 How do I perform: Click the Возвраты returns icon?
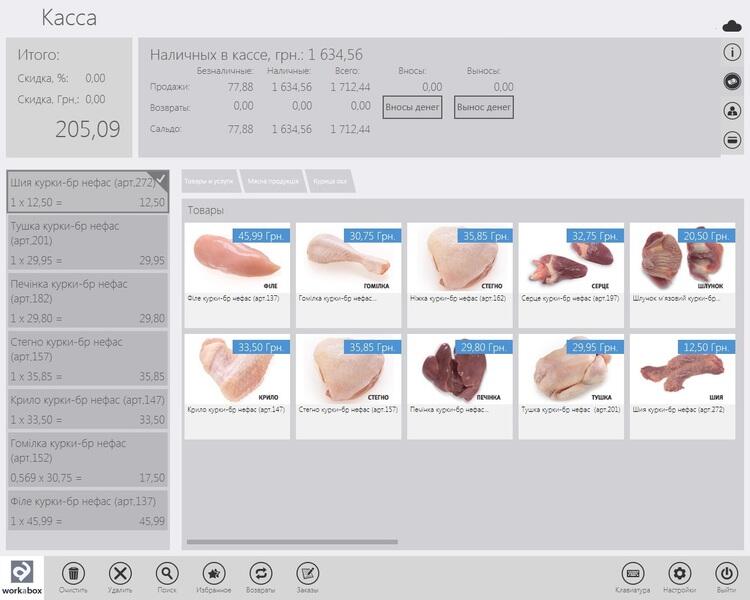[261, 573]
